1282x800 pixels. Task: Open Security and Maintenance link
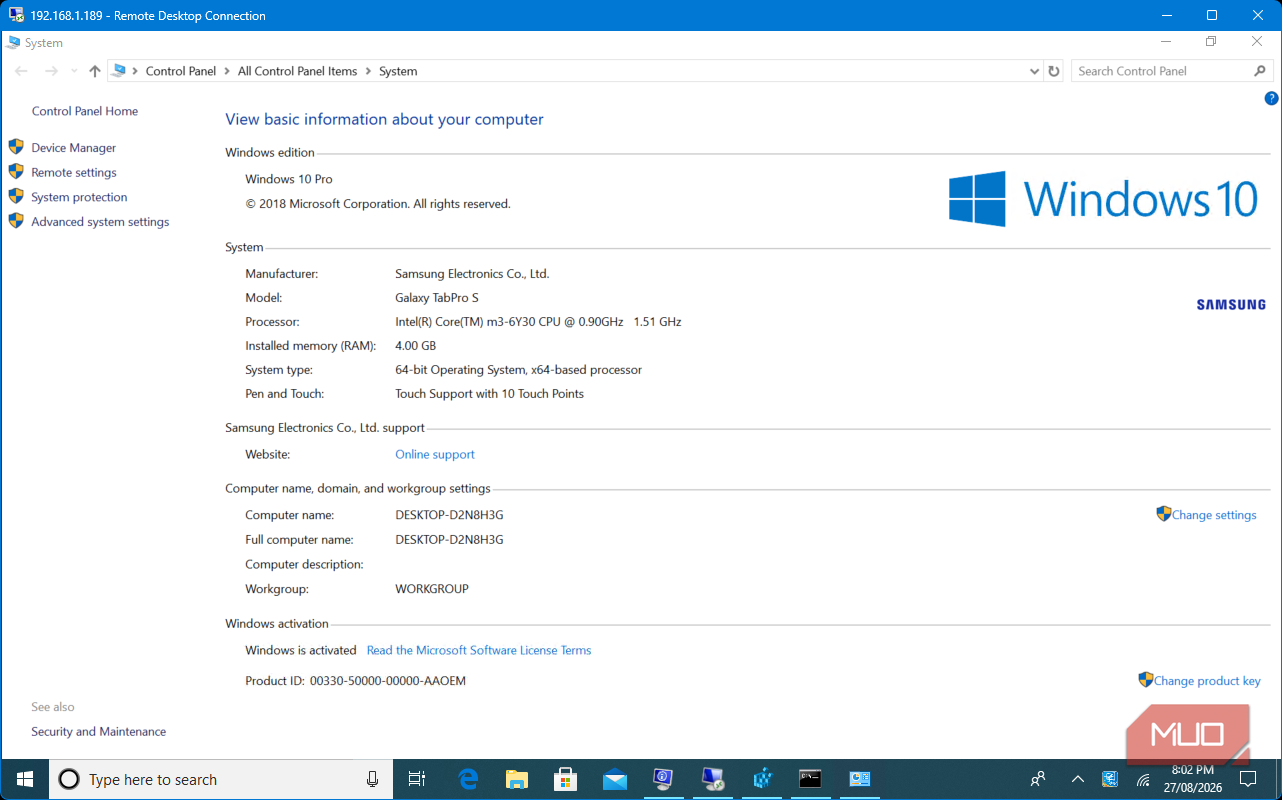[x=98, y=732]
